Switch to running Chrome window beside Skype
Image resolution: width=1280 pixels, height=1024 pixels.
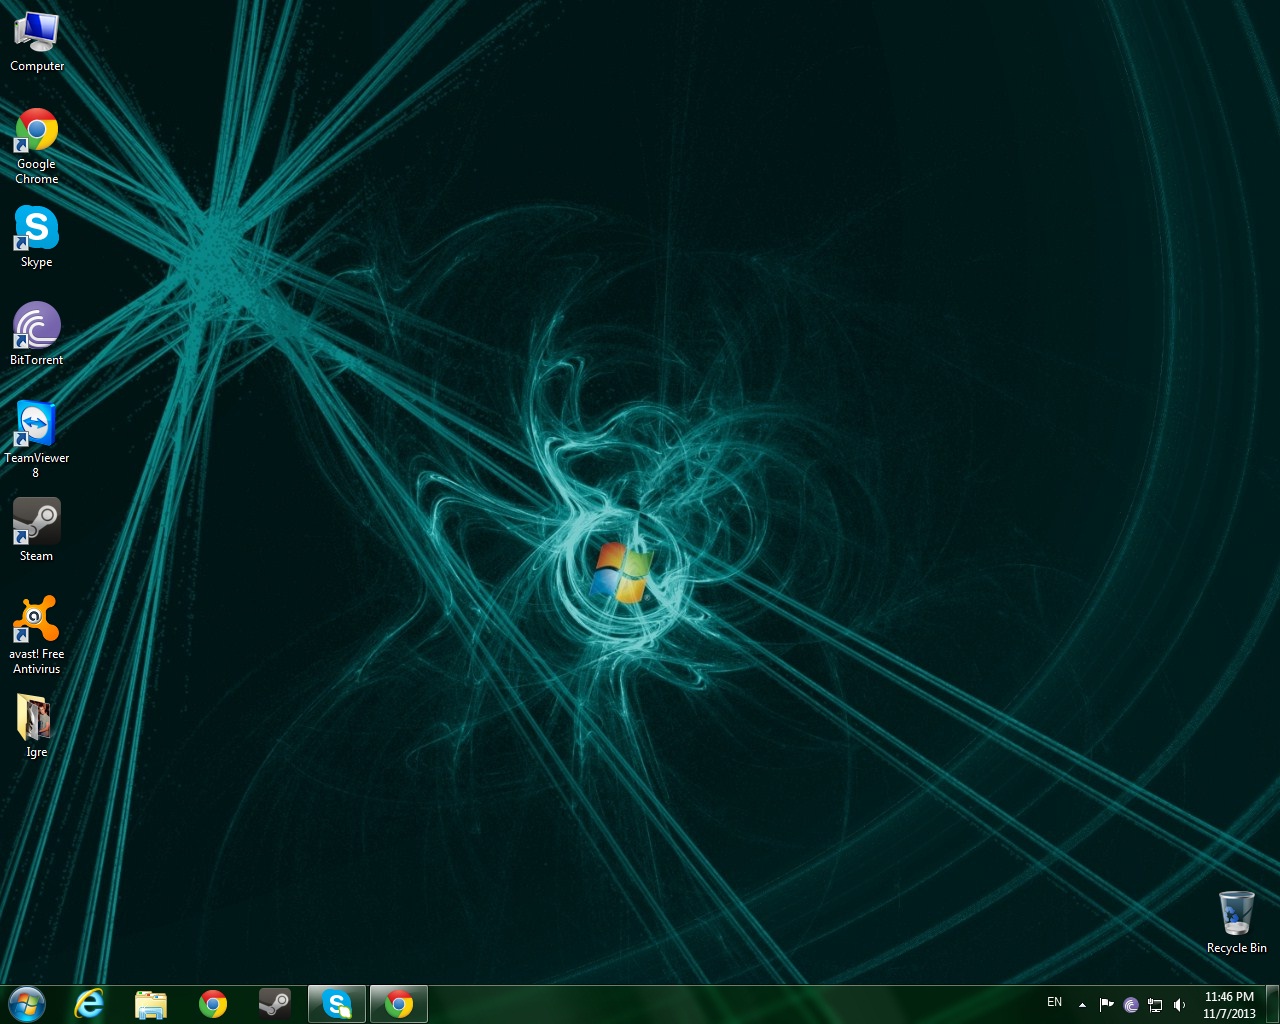pos(399,1004)
